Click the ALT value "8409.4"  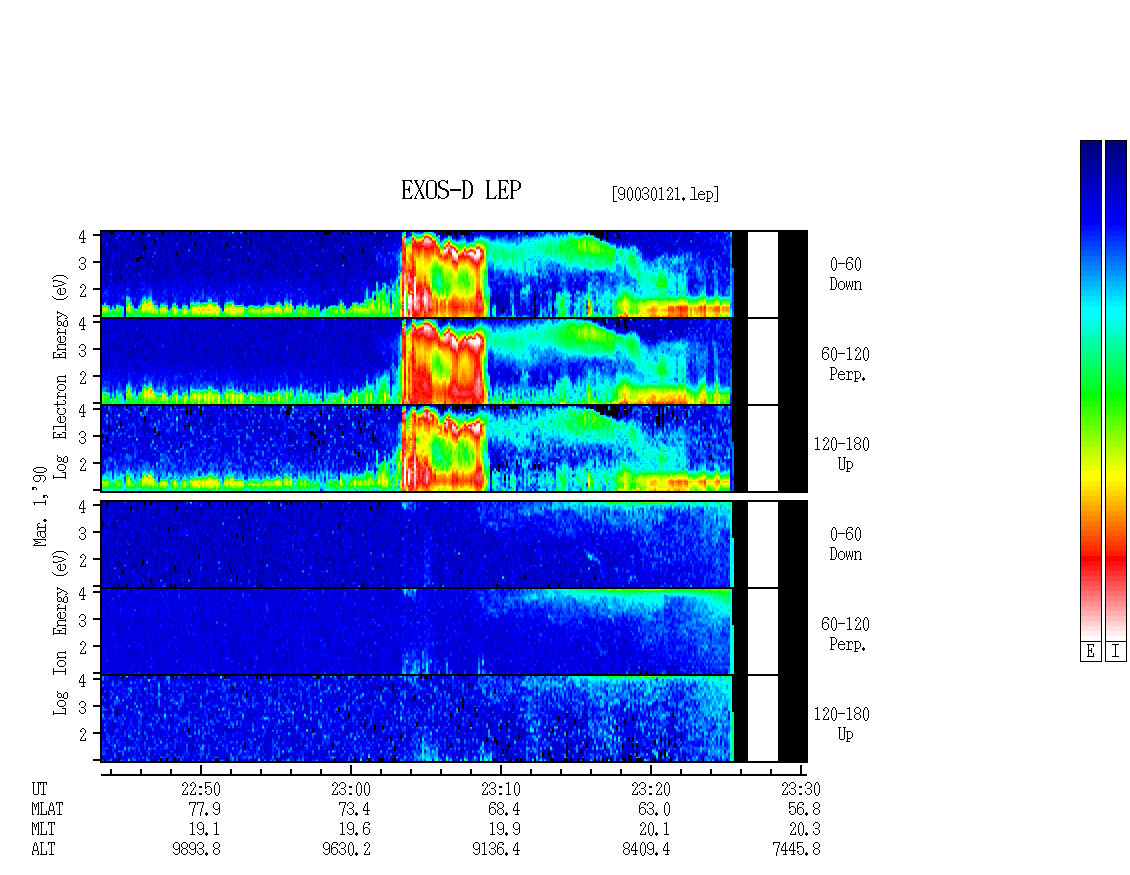(646, 849)
